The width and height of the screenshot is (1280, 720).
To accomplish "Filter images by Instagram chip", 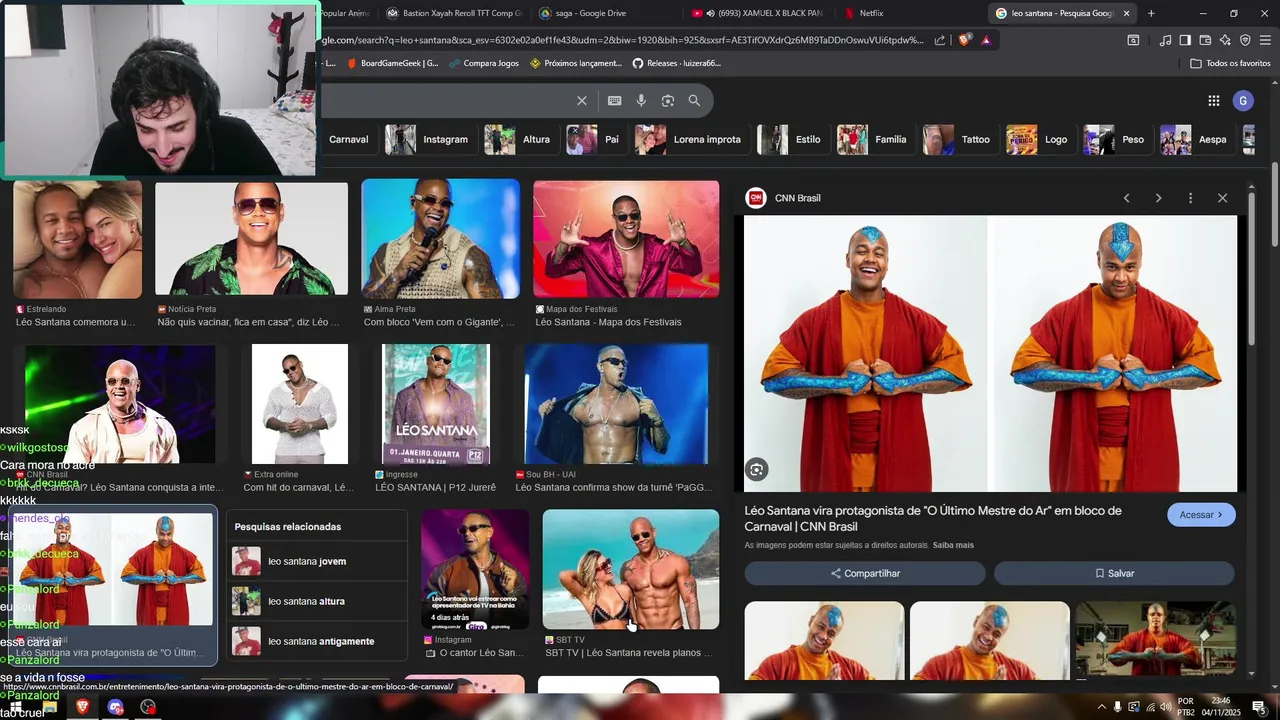I will coord(428,139).
